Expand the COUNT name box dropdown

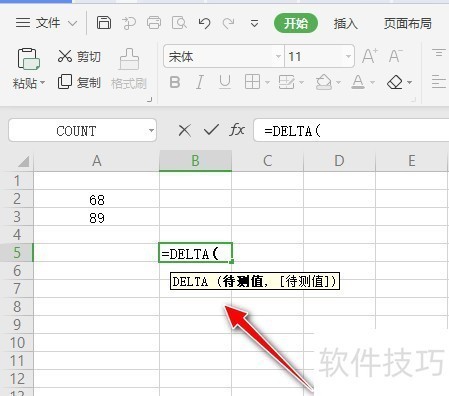pos(151,130)
